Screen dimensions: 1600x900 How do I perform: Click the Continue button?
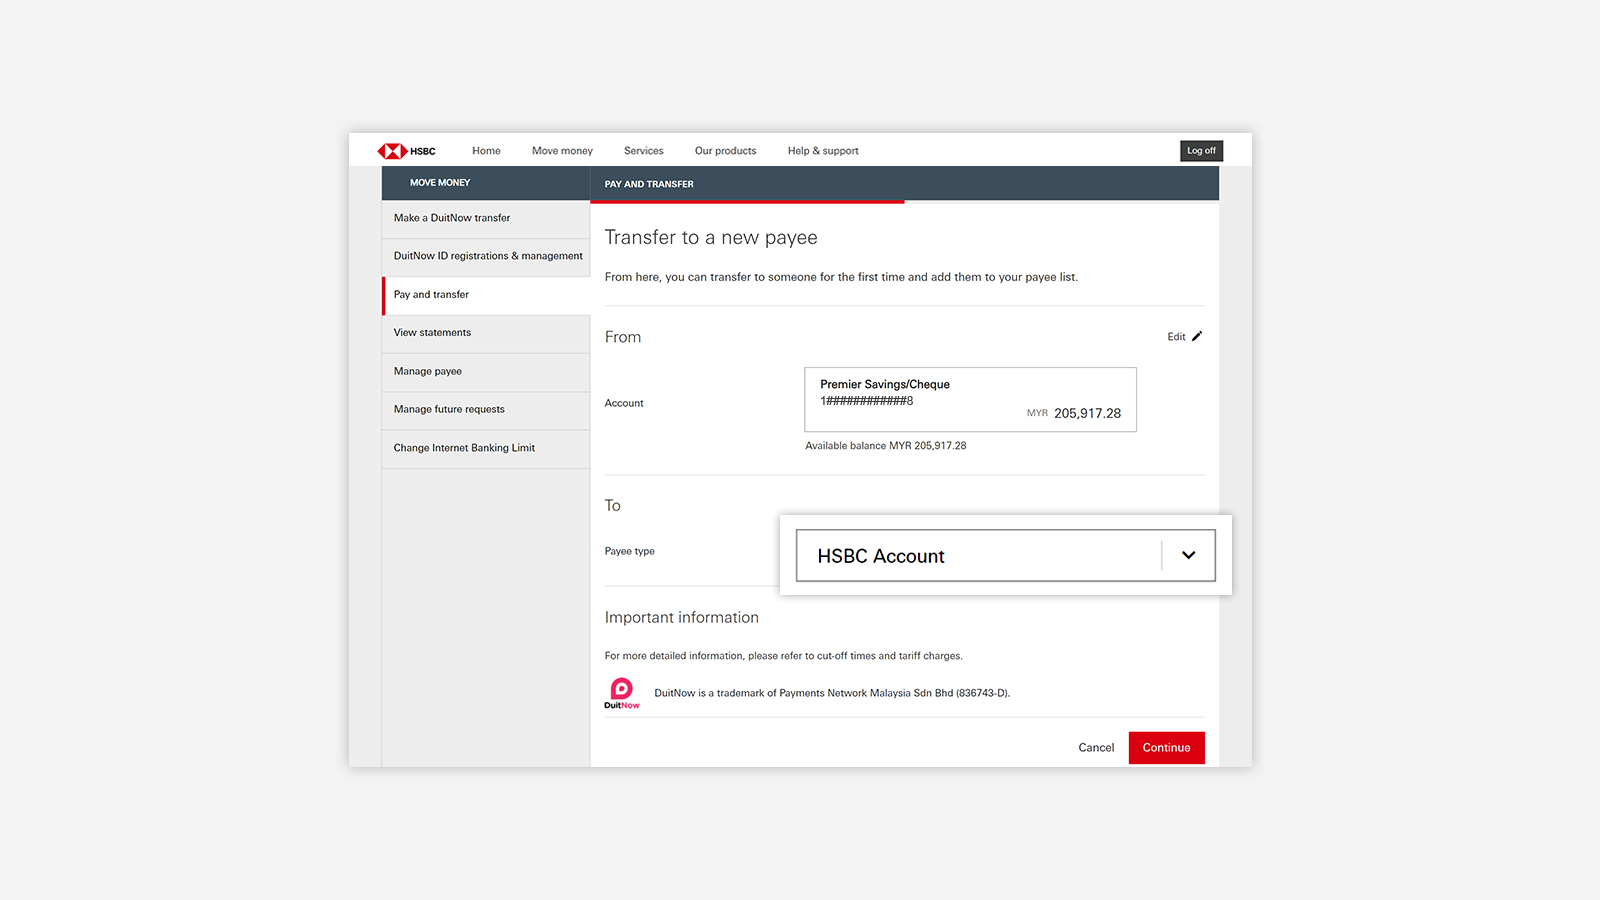click(1167, 748)
